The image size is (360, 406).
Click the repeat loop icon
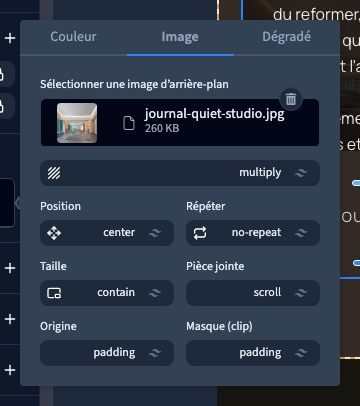point(200,233)
